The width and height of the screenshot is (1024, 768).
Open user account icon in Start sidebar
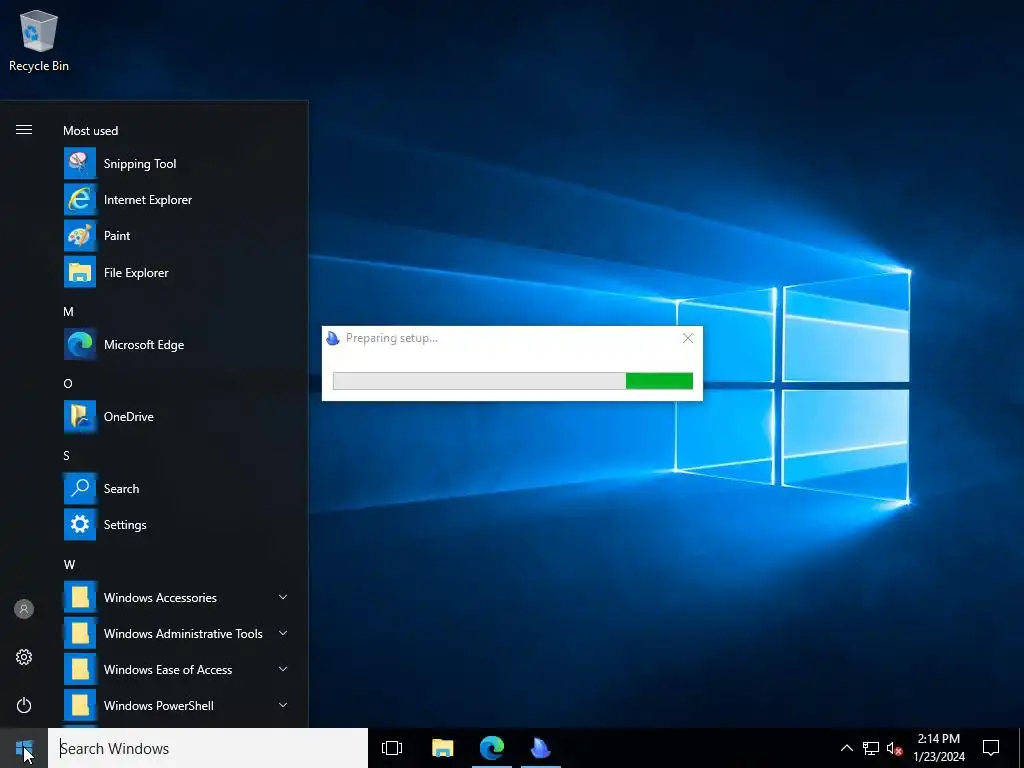pos(24,609)
